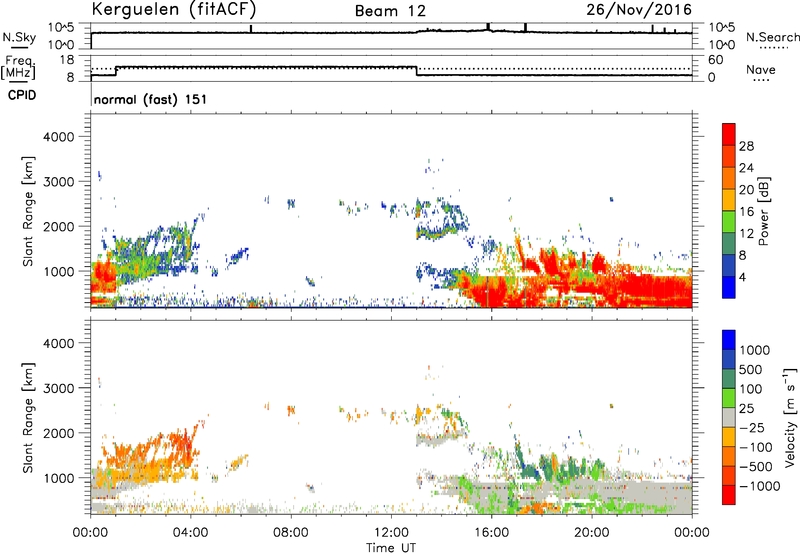Viewport: 800px width, 554px height.
Task: Click the 'Kerguelen (fitACF)' title text
Action: 173,9
